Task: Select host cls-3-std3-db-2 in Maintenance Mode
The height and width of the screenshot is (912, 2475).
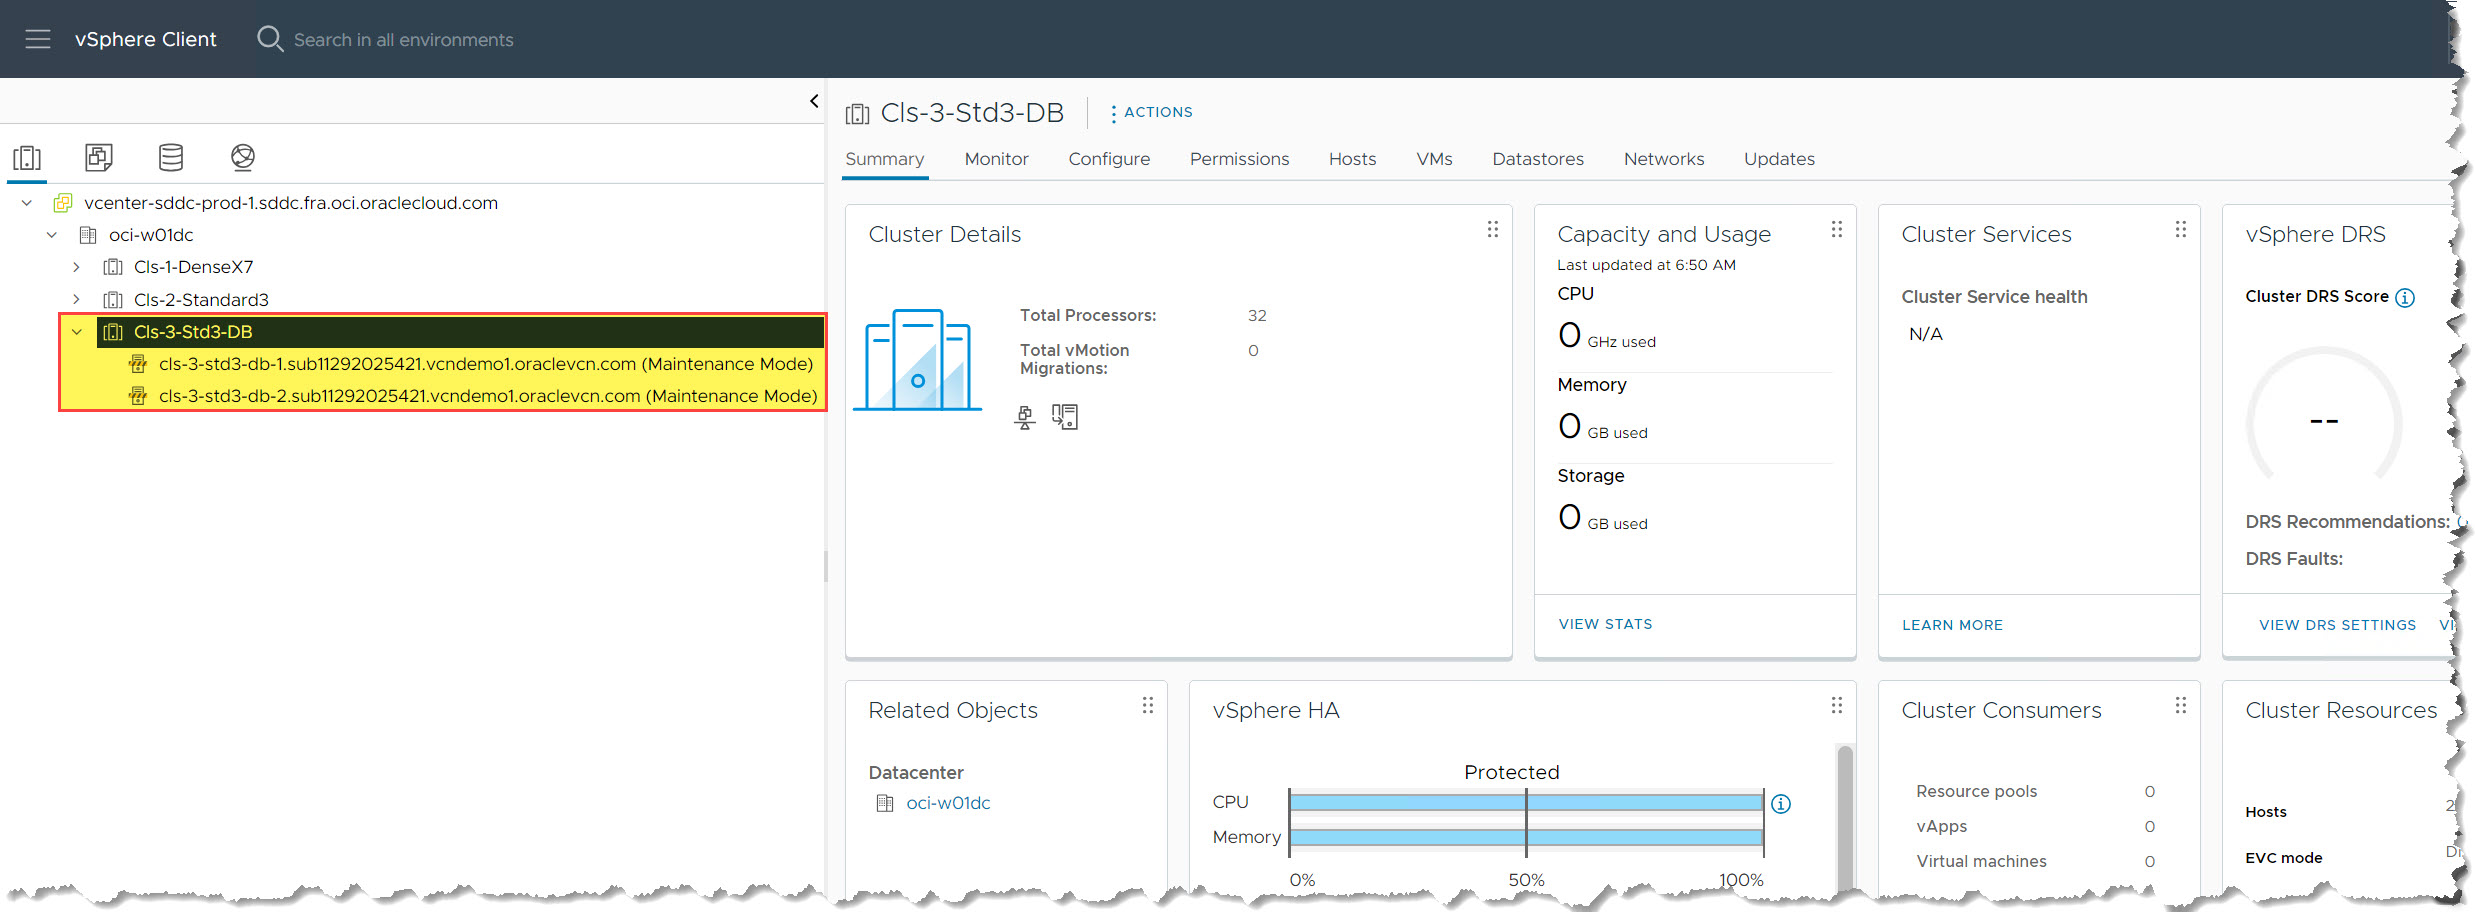Action: click(x=488, y=396)
